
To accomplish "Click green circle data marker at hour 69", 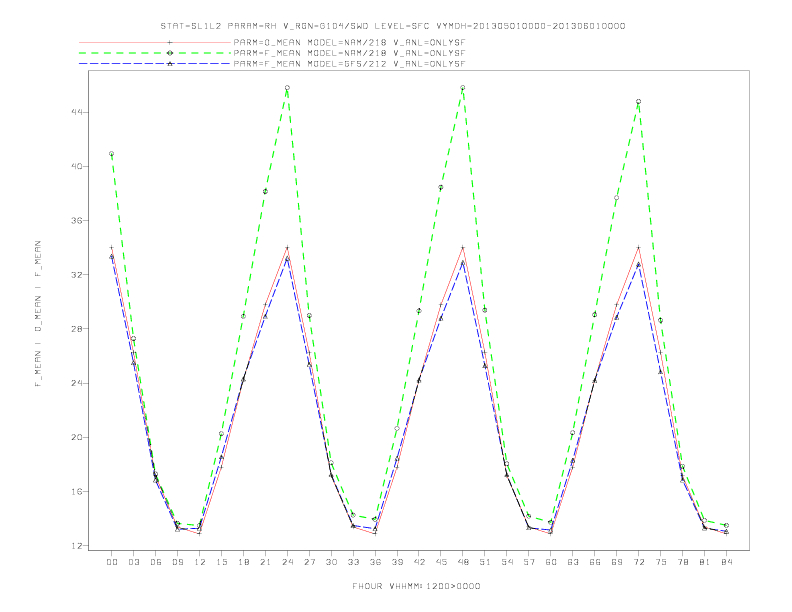I will (617, 197).
